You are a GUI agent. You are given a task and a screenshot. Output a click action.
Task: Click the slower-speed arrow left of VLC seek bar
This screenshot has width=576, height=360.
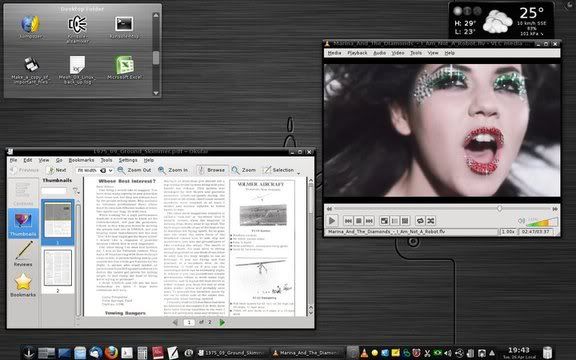click(329, 208)
